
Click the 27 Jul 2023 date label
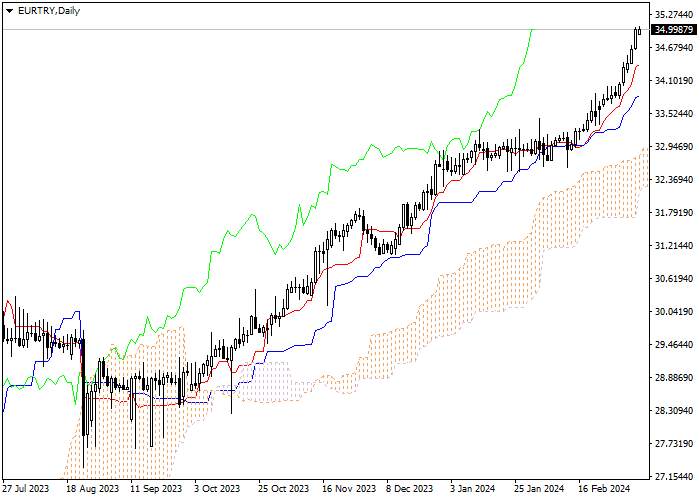pyautogui.click(x=26, y=488)
